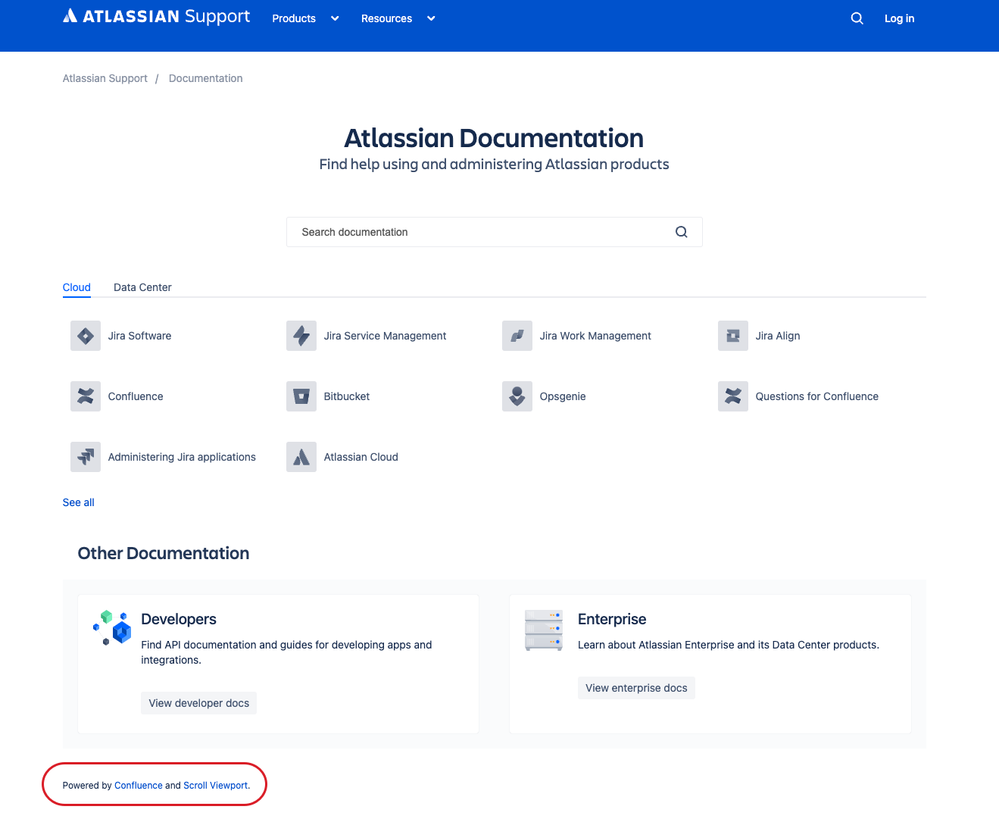
Task: Click See all products link
Action: (78, 502)
